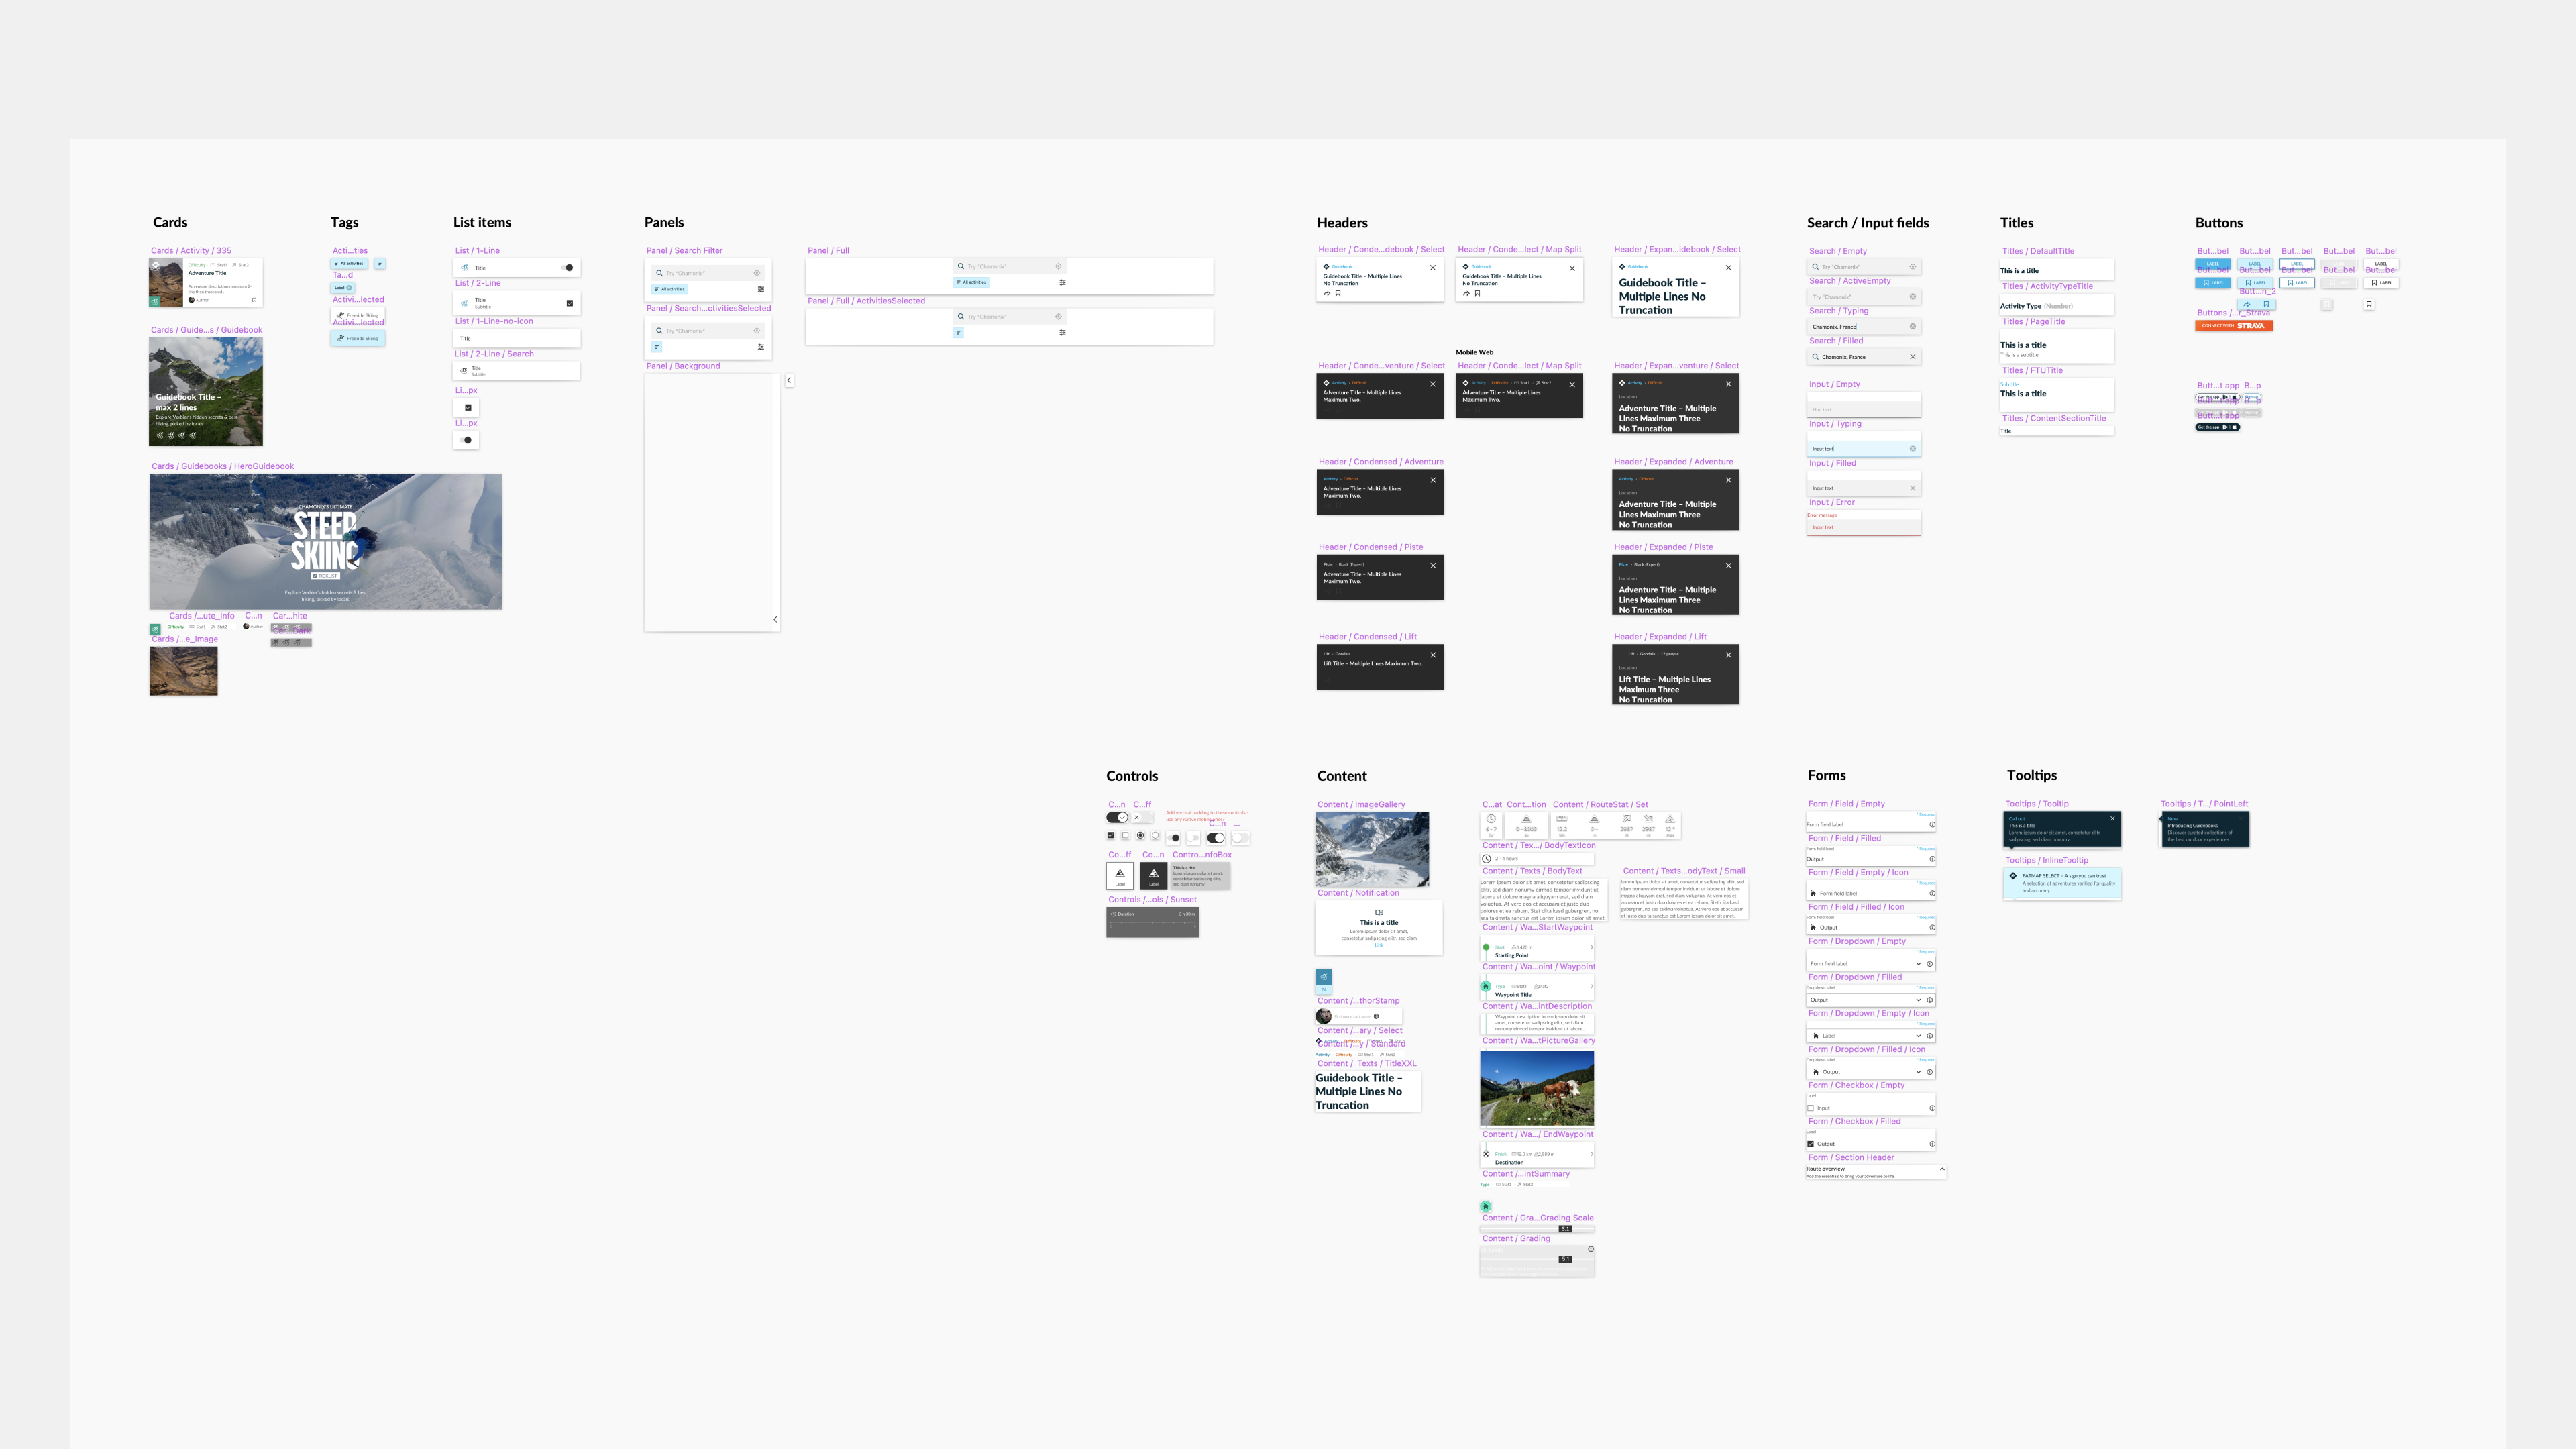2576x1449 pixels.
Task: Click info icon in Form / Field / Empty
Action: coord(1931,825)
